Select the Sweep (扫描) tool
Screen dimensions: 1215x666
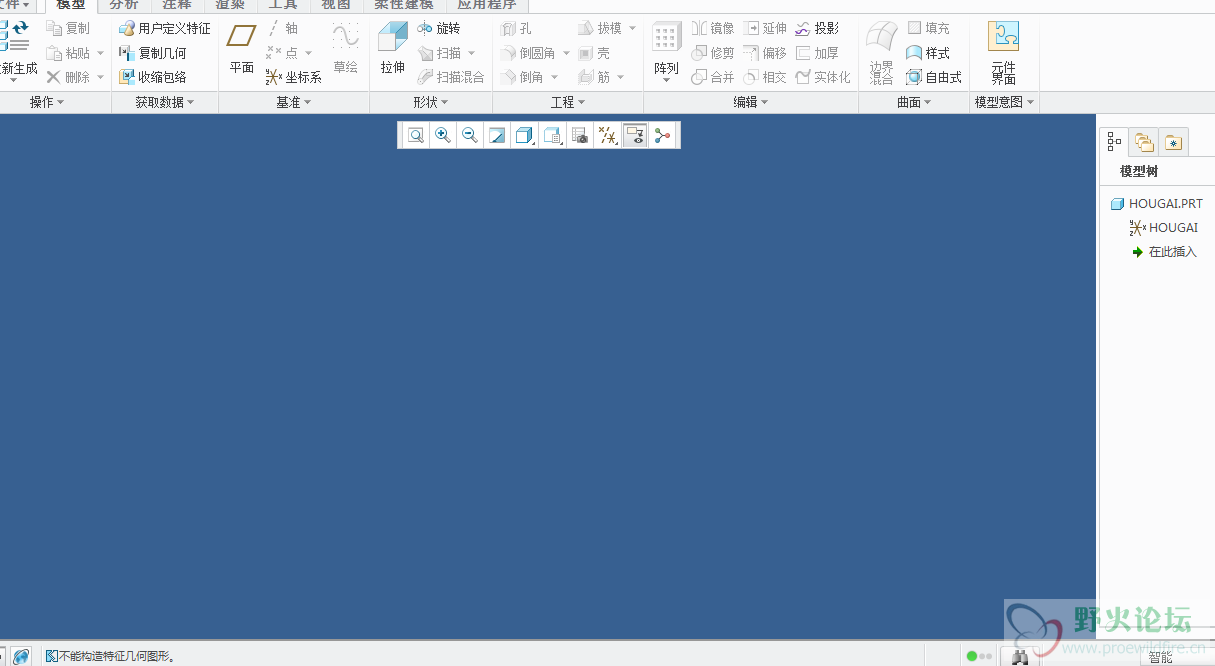coord(440,53)
